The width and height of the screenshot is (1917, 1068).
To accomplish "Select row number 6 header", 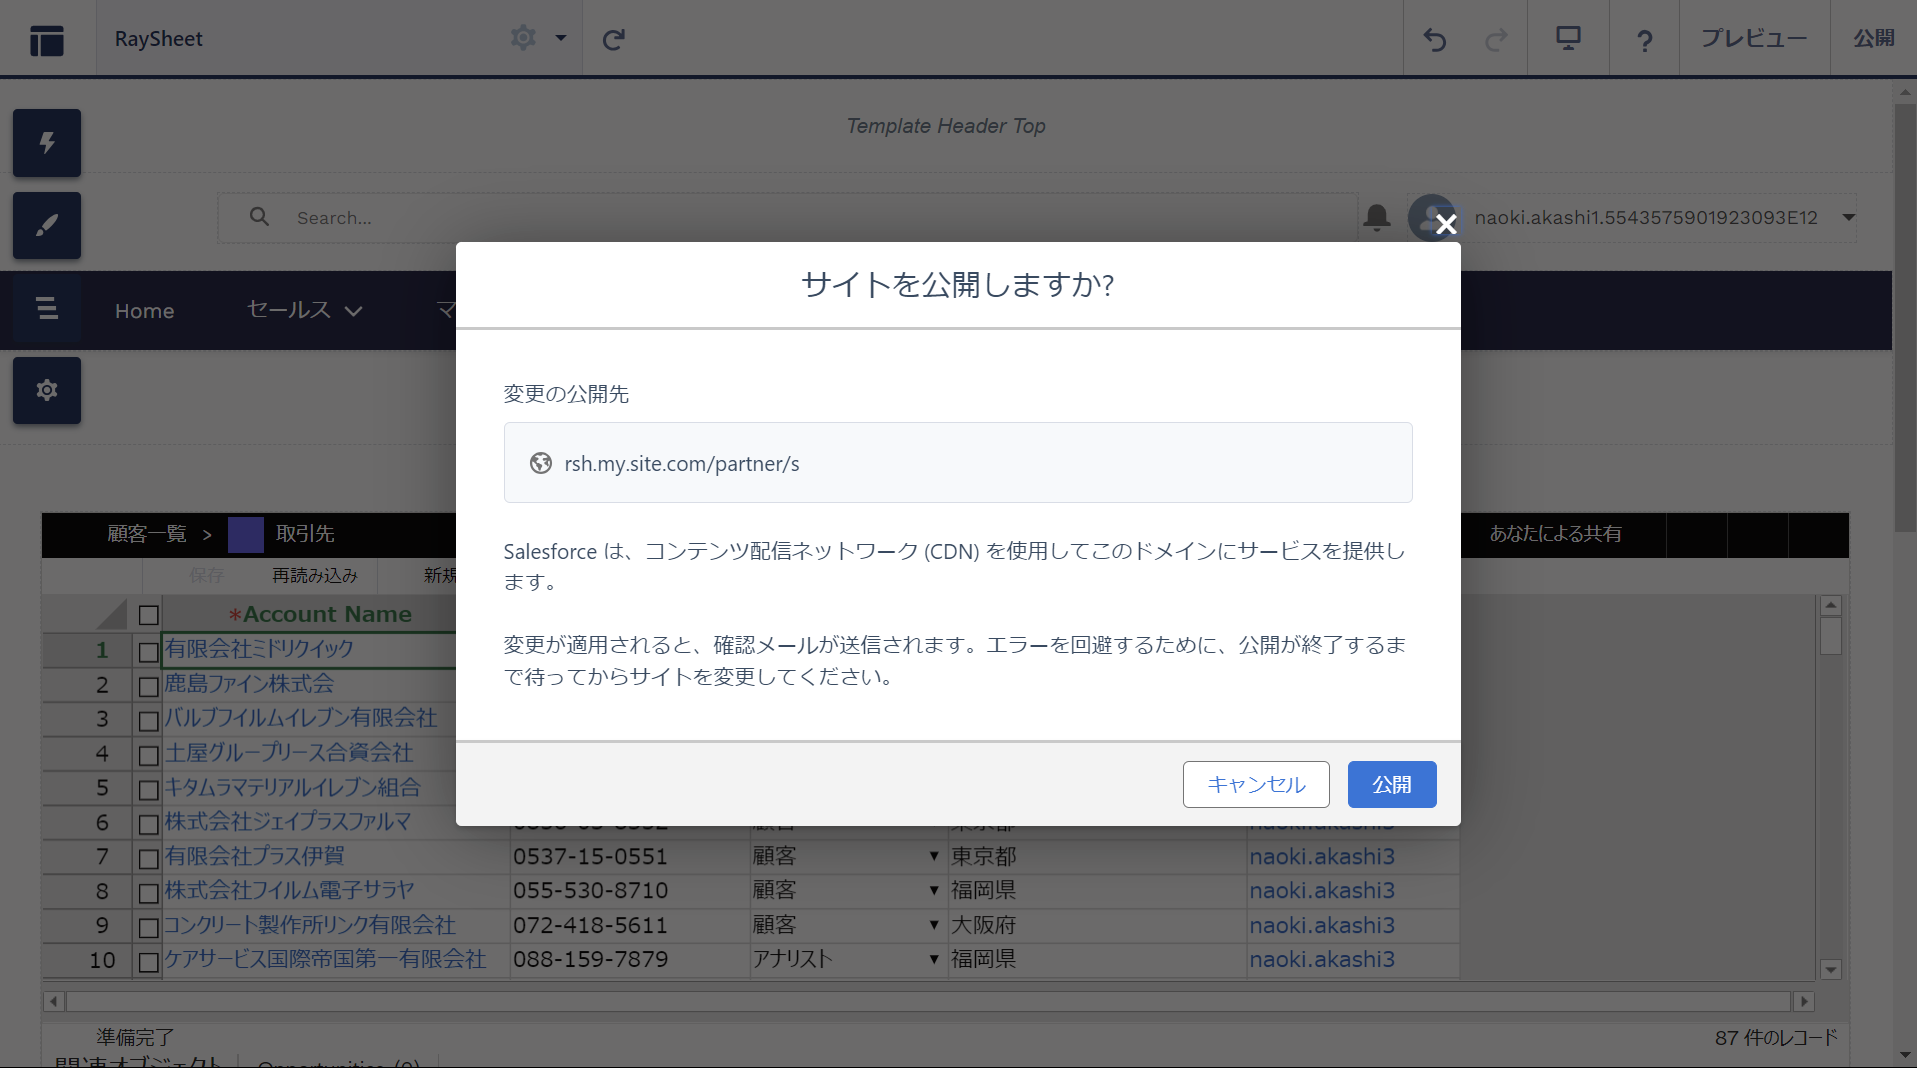I will (x=87, y=822).
